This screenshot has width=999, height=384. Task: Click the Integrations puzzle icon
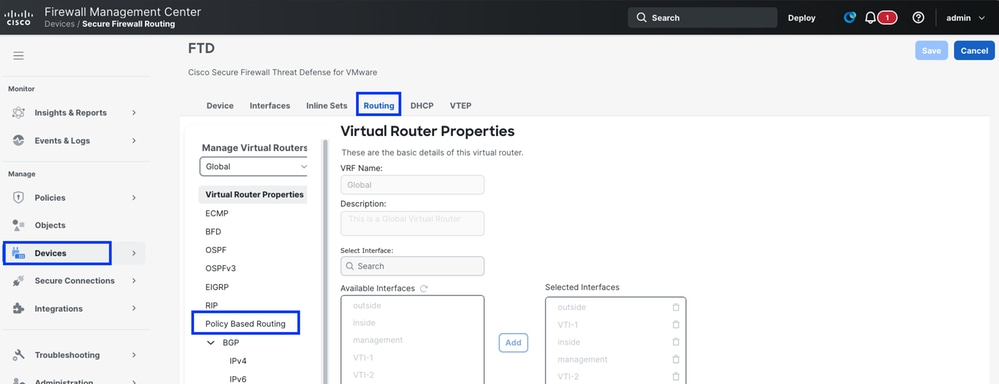(x=18, y=309)
